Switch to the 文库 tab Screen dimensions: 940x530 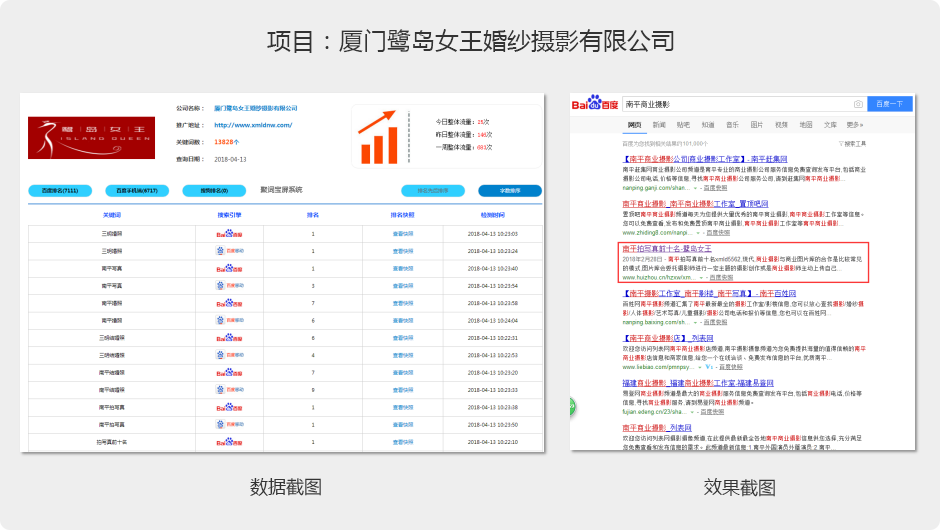pyautogui.click(x=830, y=125)
